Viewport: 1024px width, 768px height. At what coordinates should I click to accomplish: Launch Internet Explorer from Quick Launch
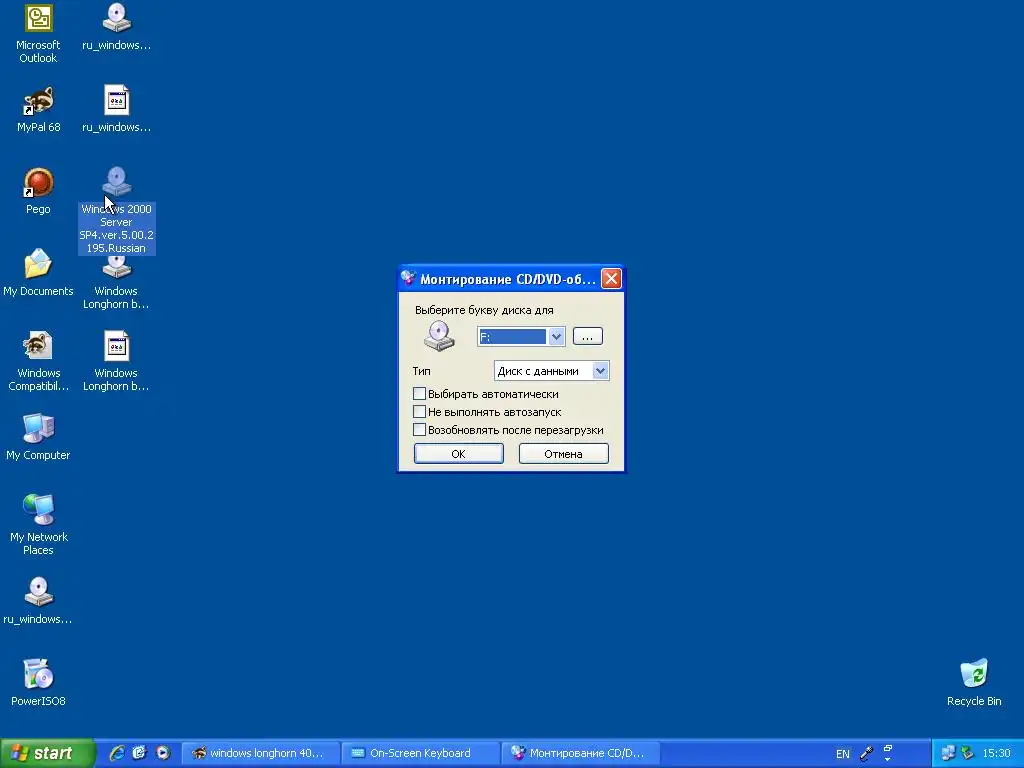[117, 753]
